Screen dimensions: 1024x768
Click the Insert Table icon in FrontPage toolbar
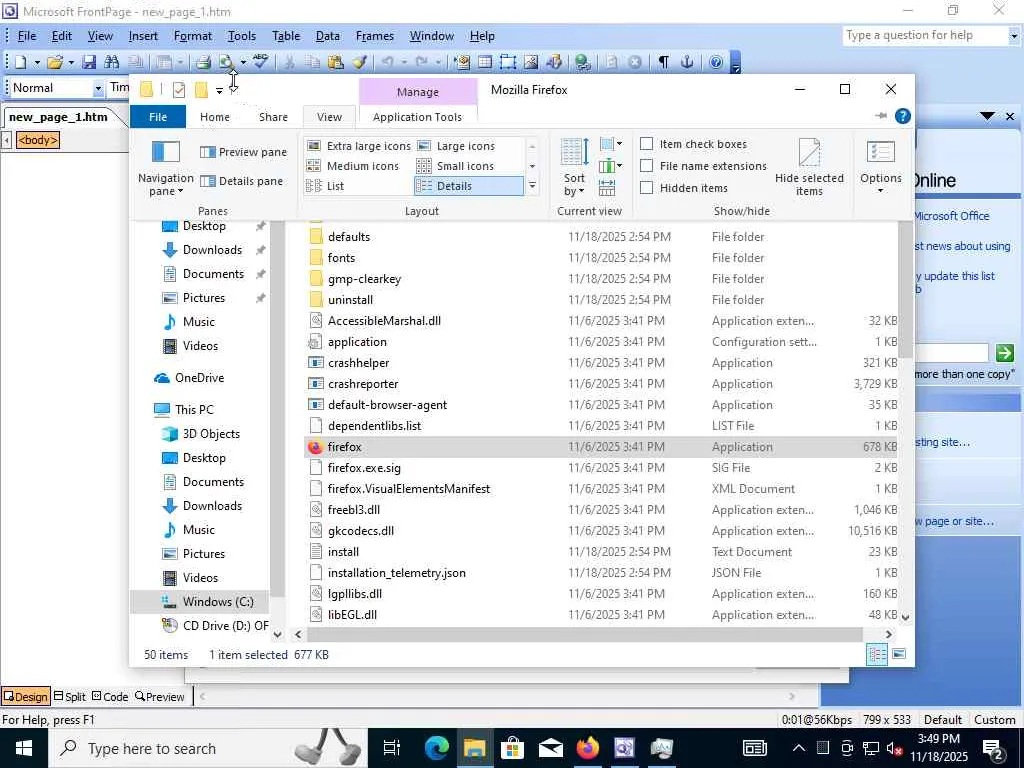click(x=485, y=62)
